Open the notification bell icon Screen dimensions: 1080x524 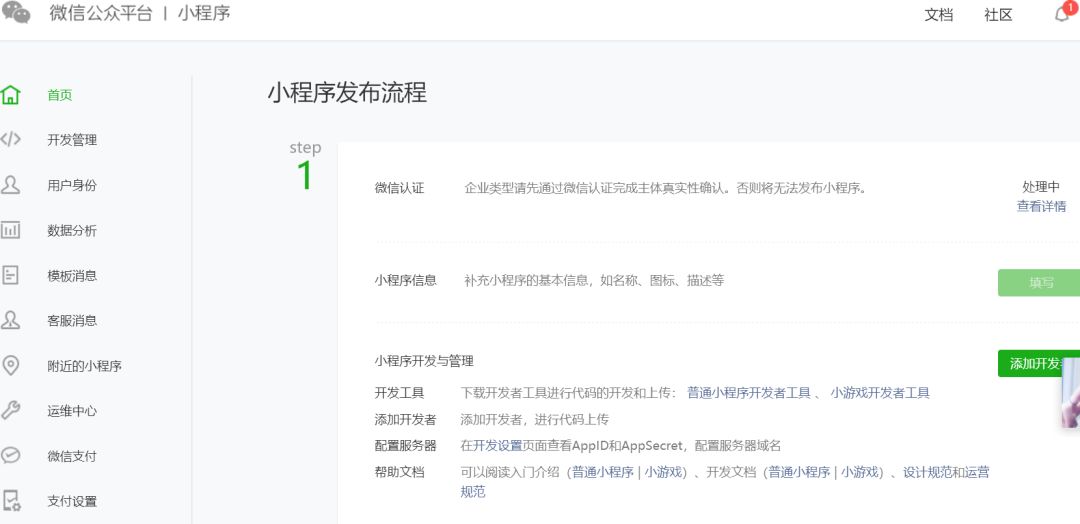tap(1062, 14)
